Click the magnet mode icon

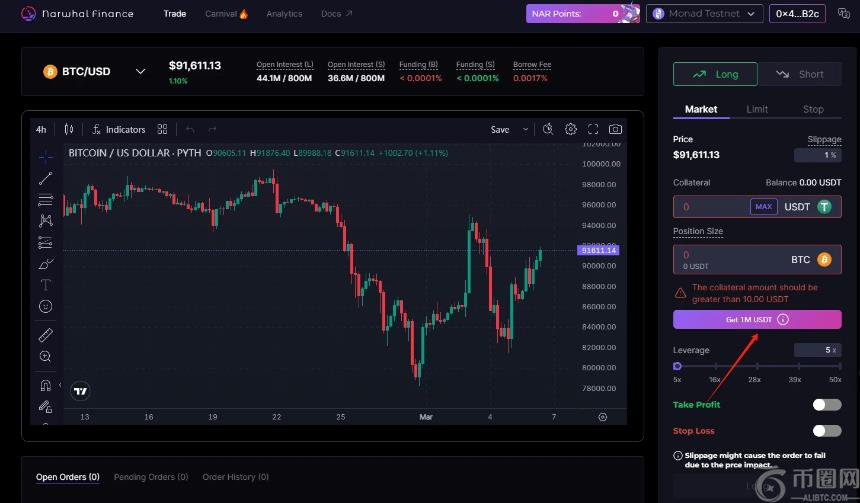[45, 385]
